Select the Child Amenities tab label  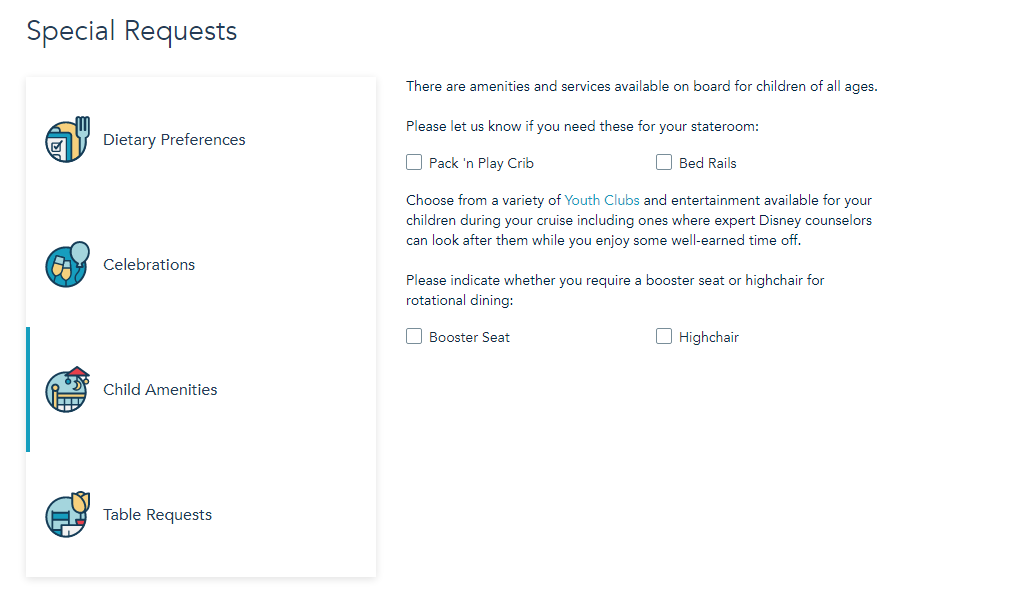click(160, 390)
